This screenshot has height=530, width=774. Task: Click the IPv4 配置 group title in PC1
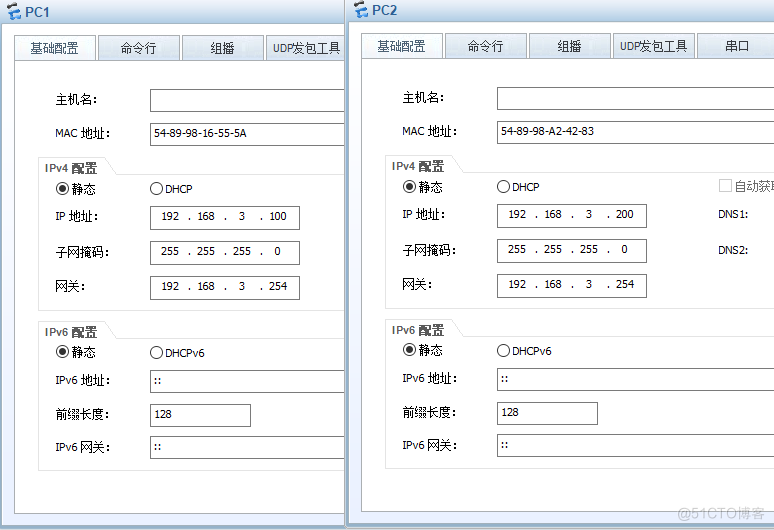71,168
